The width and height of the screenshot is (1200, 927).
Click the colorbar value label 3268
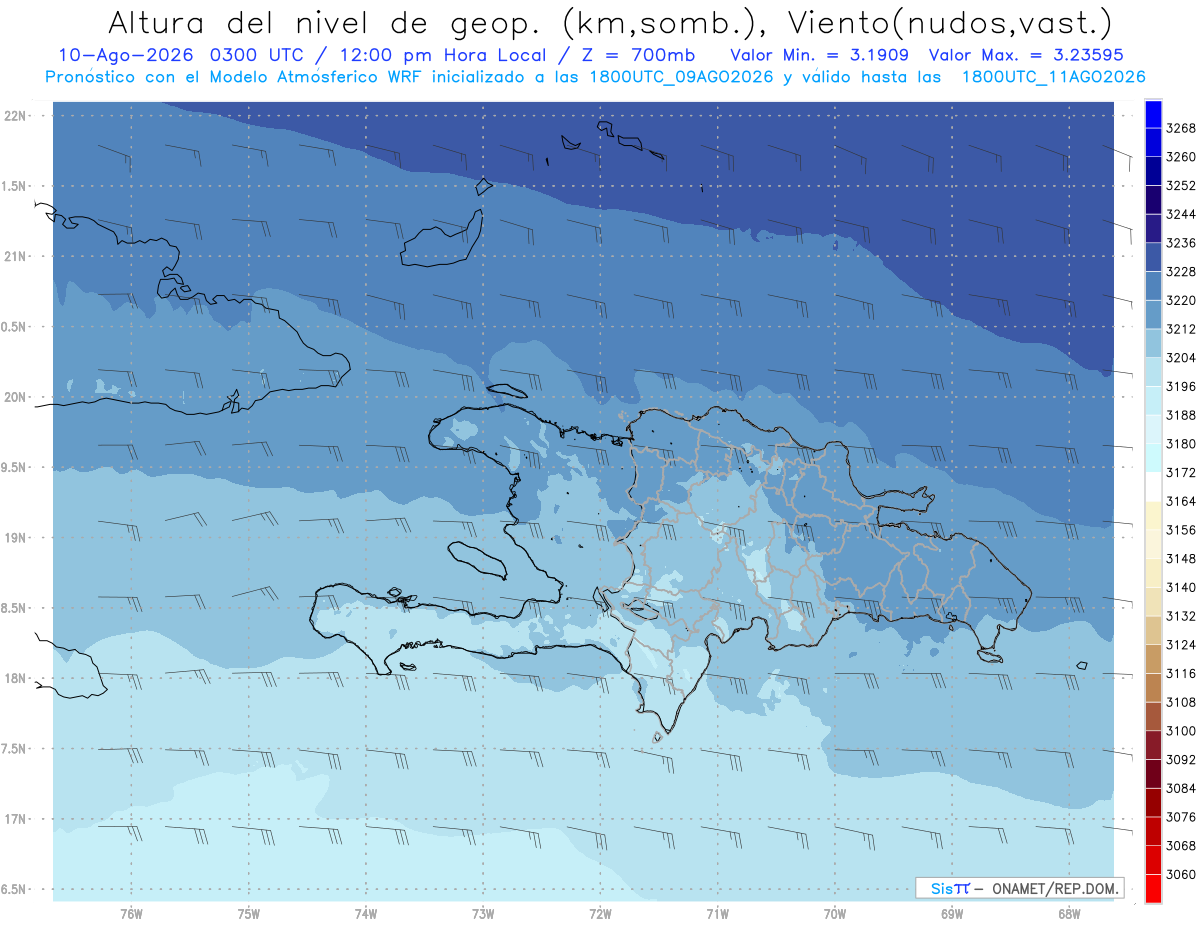[1180, 128]
